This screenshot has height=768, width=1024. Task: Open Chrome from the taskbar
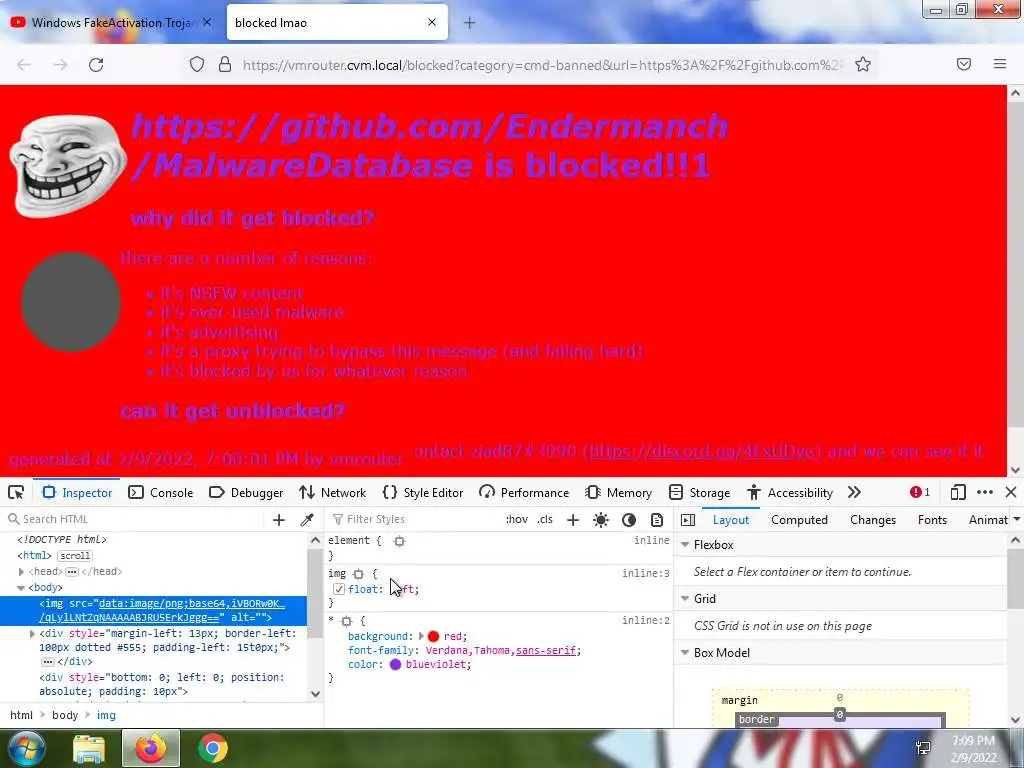tap(212, 748)
